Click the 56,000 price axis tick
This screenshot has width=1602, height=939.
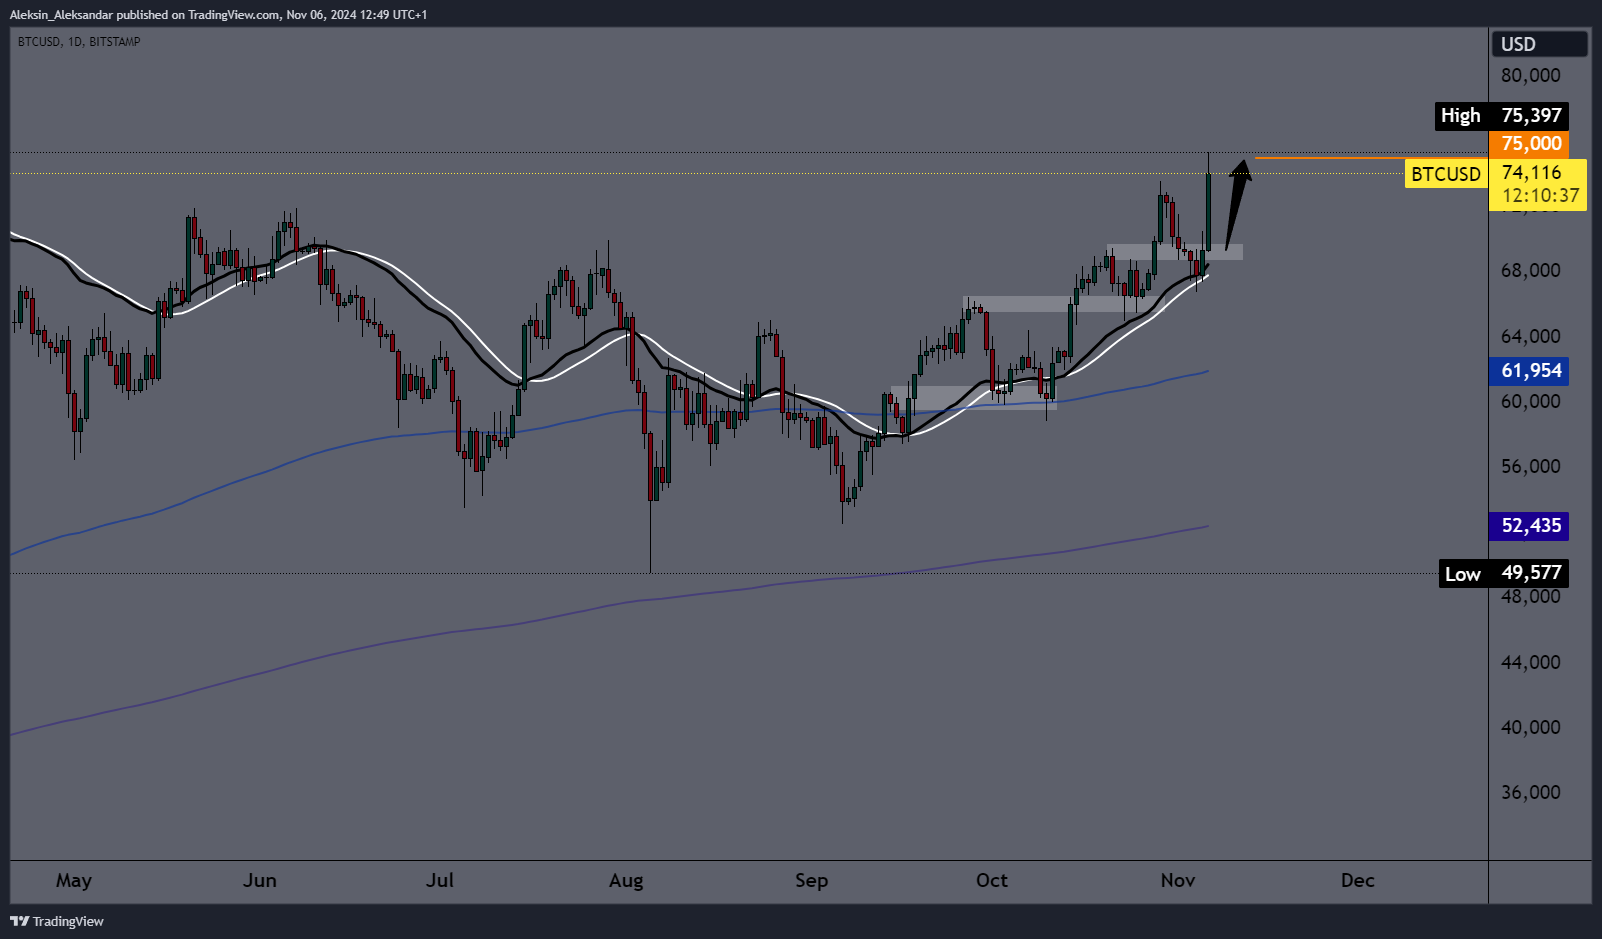pos(1530,466)
